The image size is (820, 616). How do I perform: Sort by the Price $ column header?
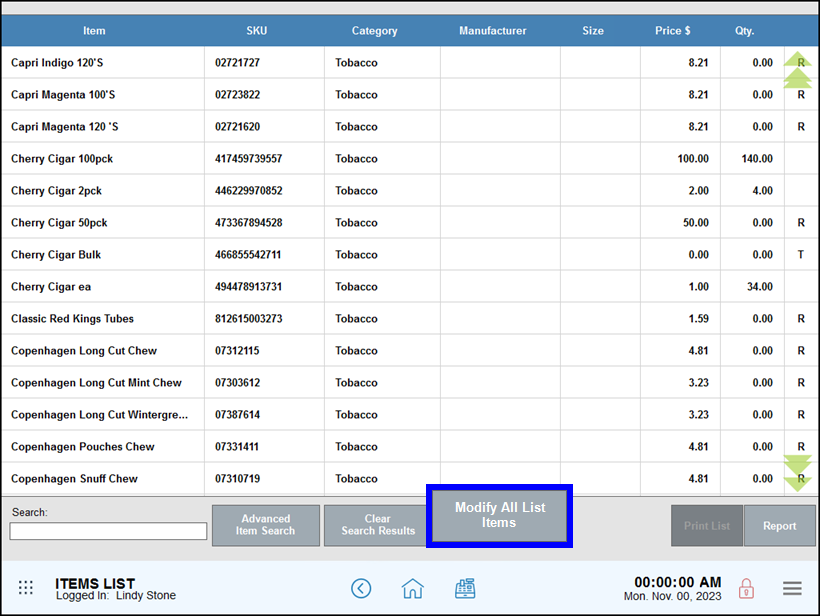673,31
